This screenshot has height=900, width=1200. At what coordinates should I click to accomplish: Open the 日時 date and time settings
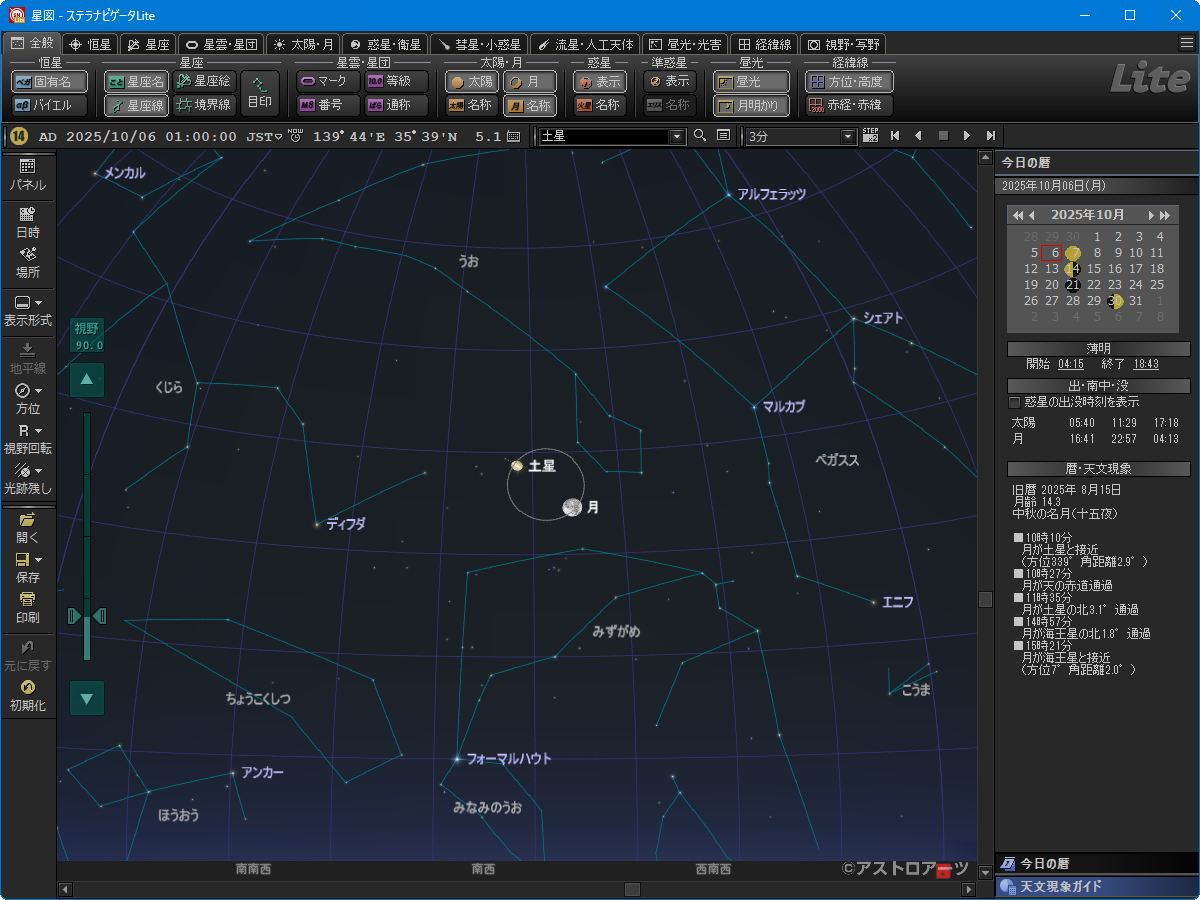pyautogui.click(x=28, y=221)
